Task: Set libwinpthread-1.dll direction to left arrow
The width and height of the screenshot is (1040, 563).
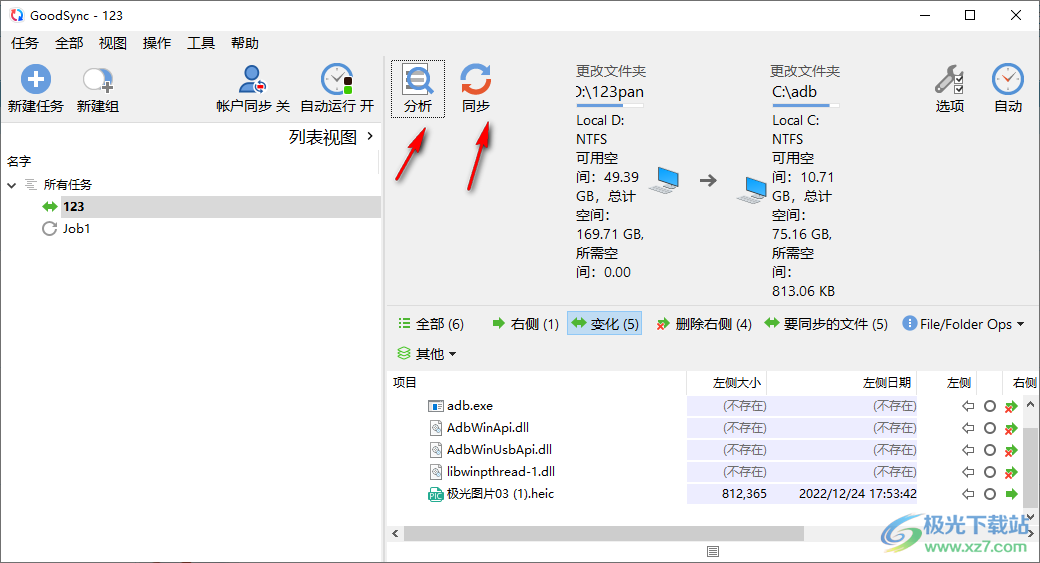Action: click(968, 472)
